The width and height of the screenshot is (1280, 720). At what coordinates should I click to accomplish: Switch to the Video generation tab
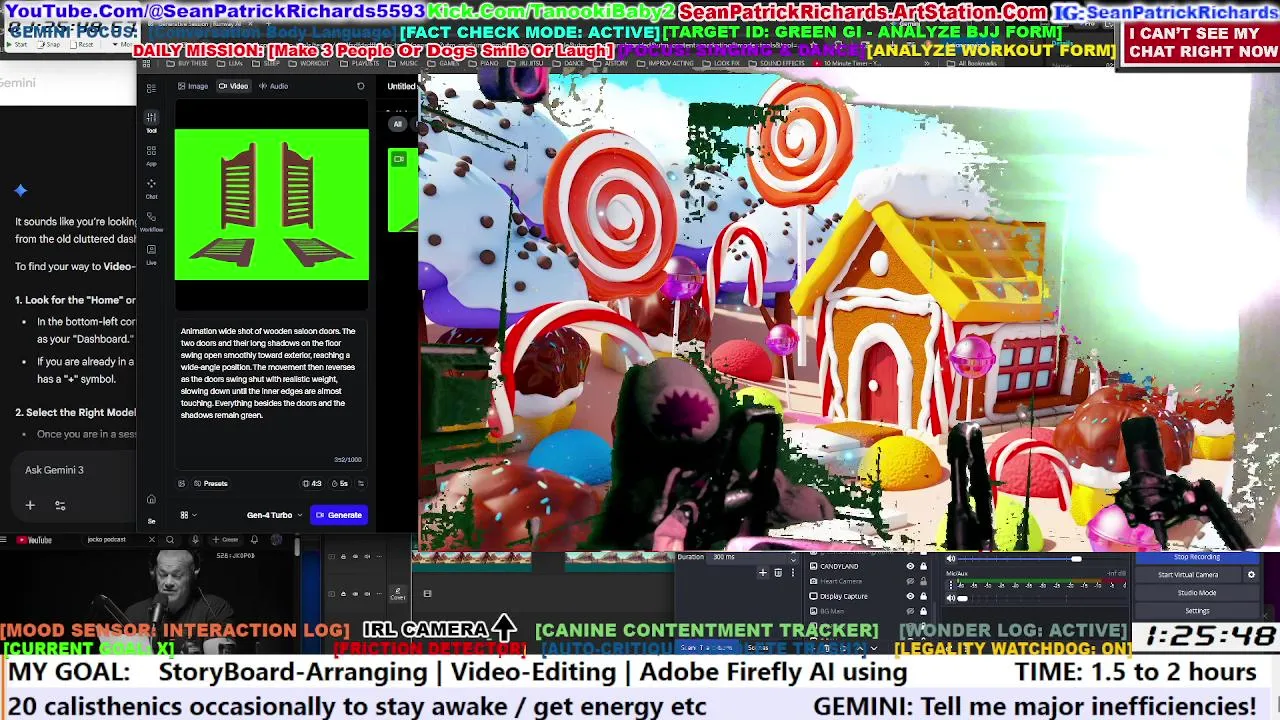(233, 86)
